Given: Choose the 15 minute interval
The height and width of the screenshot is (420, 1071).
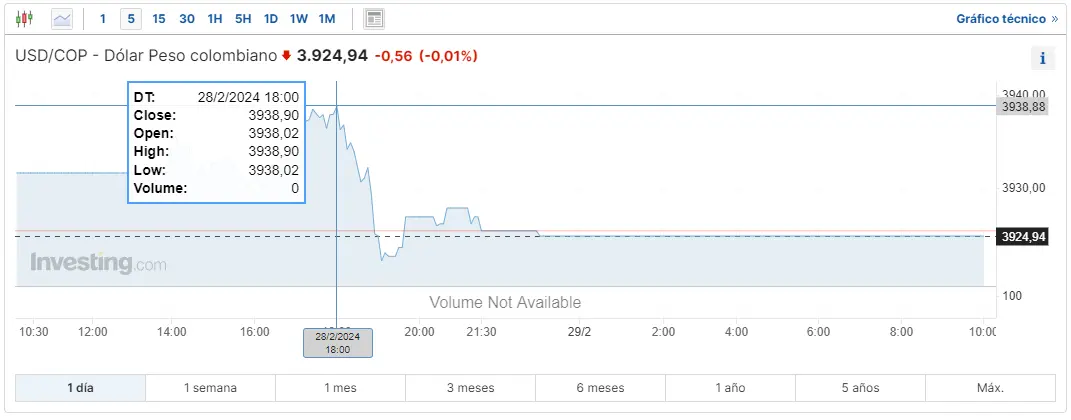Looking at the screenshot, I should pyautogui.click(x=159, y=18).
